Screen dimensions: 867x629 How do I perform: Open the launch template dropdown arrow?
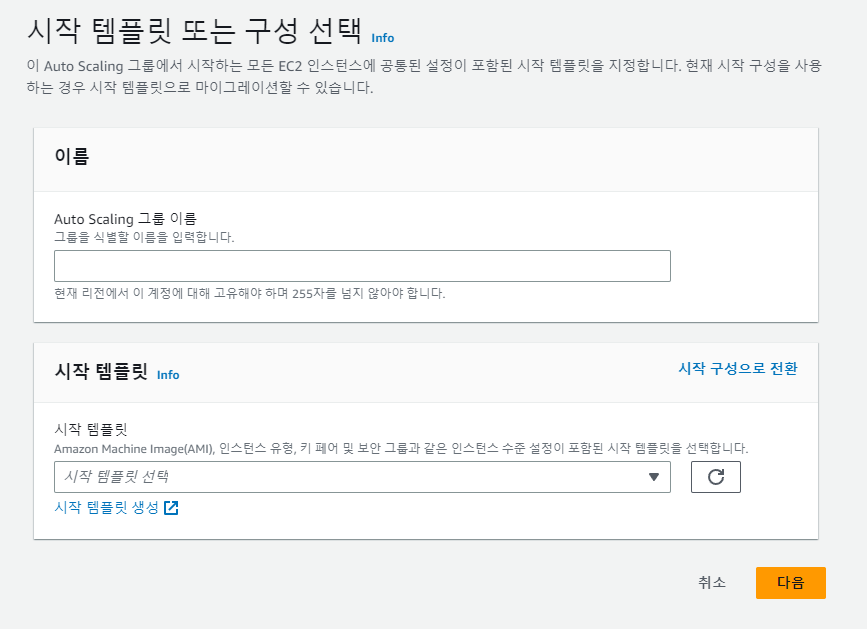click(654, 477)
